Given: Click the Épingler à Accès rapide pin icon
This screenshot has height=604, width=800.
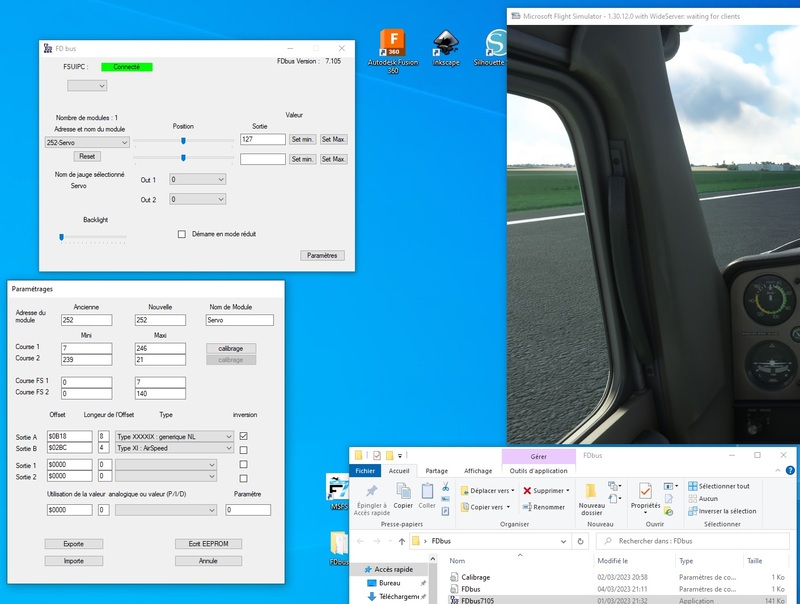Looking at the screenshot, I should pyautogui.click(x=372, y=492).
